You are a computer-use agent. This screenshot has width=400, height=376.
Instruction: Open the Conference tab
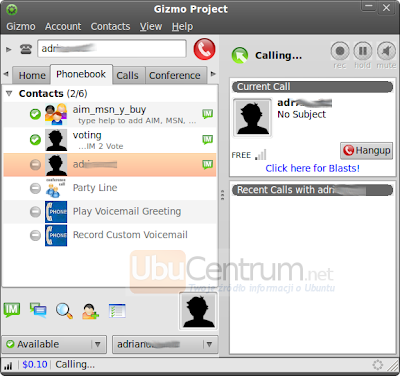tap(175, 75)
